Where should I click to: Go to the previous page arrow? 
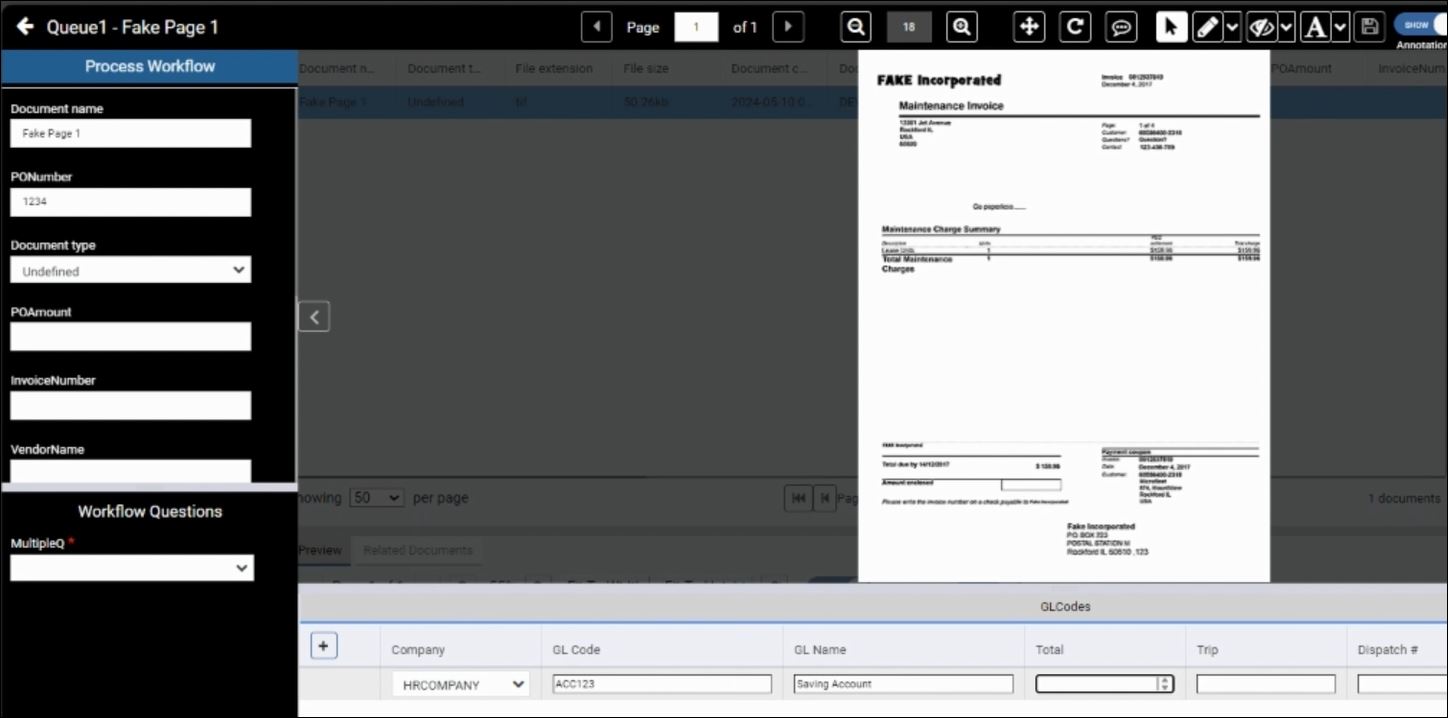point(597,27)
